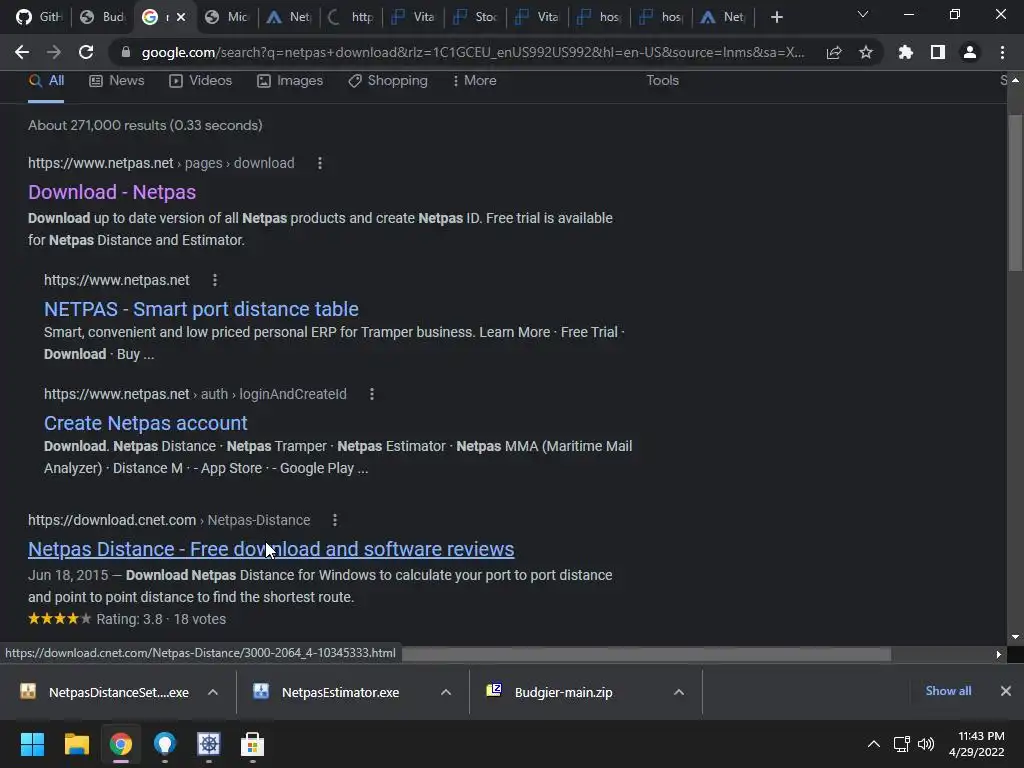Open the Chrome profile icon
This screenshot has height=768, width=1024.
(970, 52)
